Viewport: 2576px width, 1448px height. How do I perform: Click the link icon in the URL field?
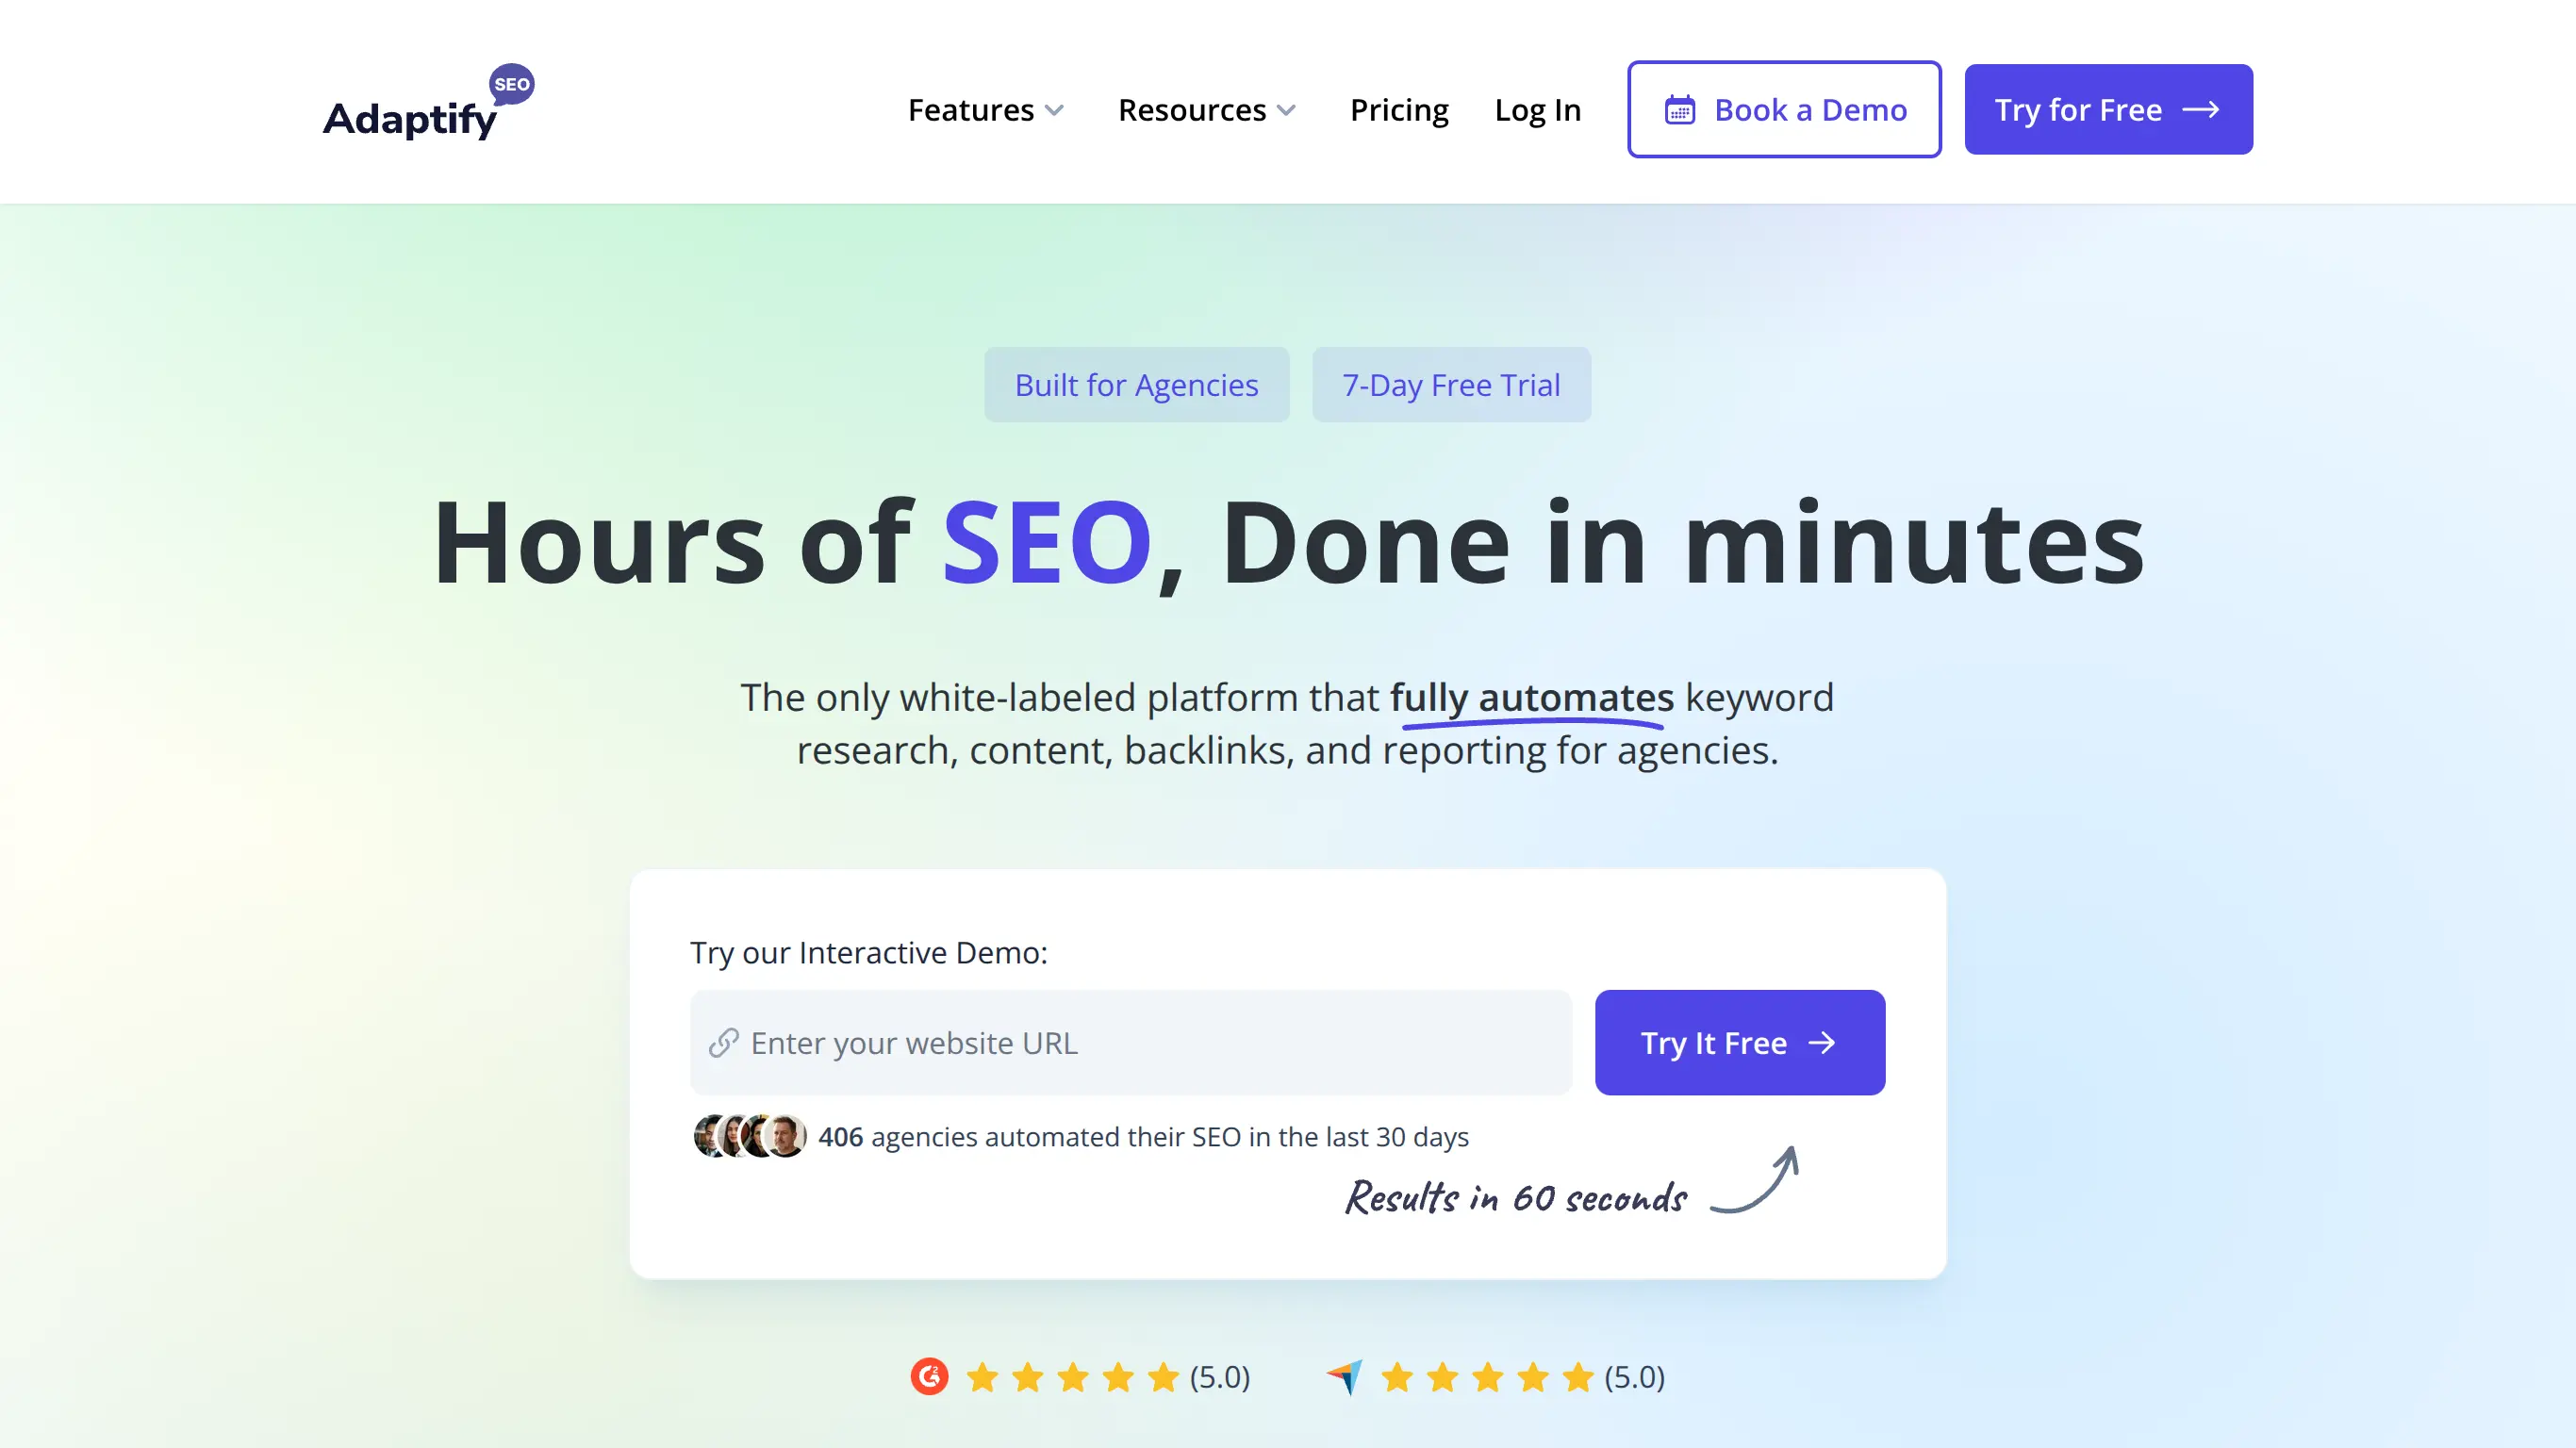724,1042
